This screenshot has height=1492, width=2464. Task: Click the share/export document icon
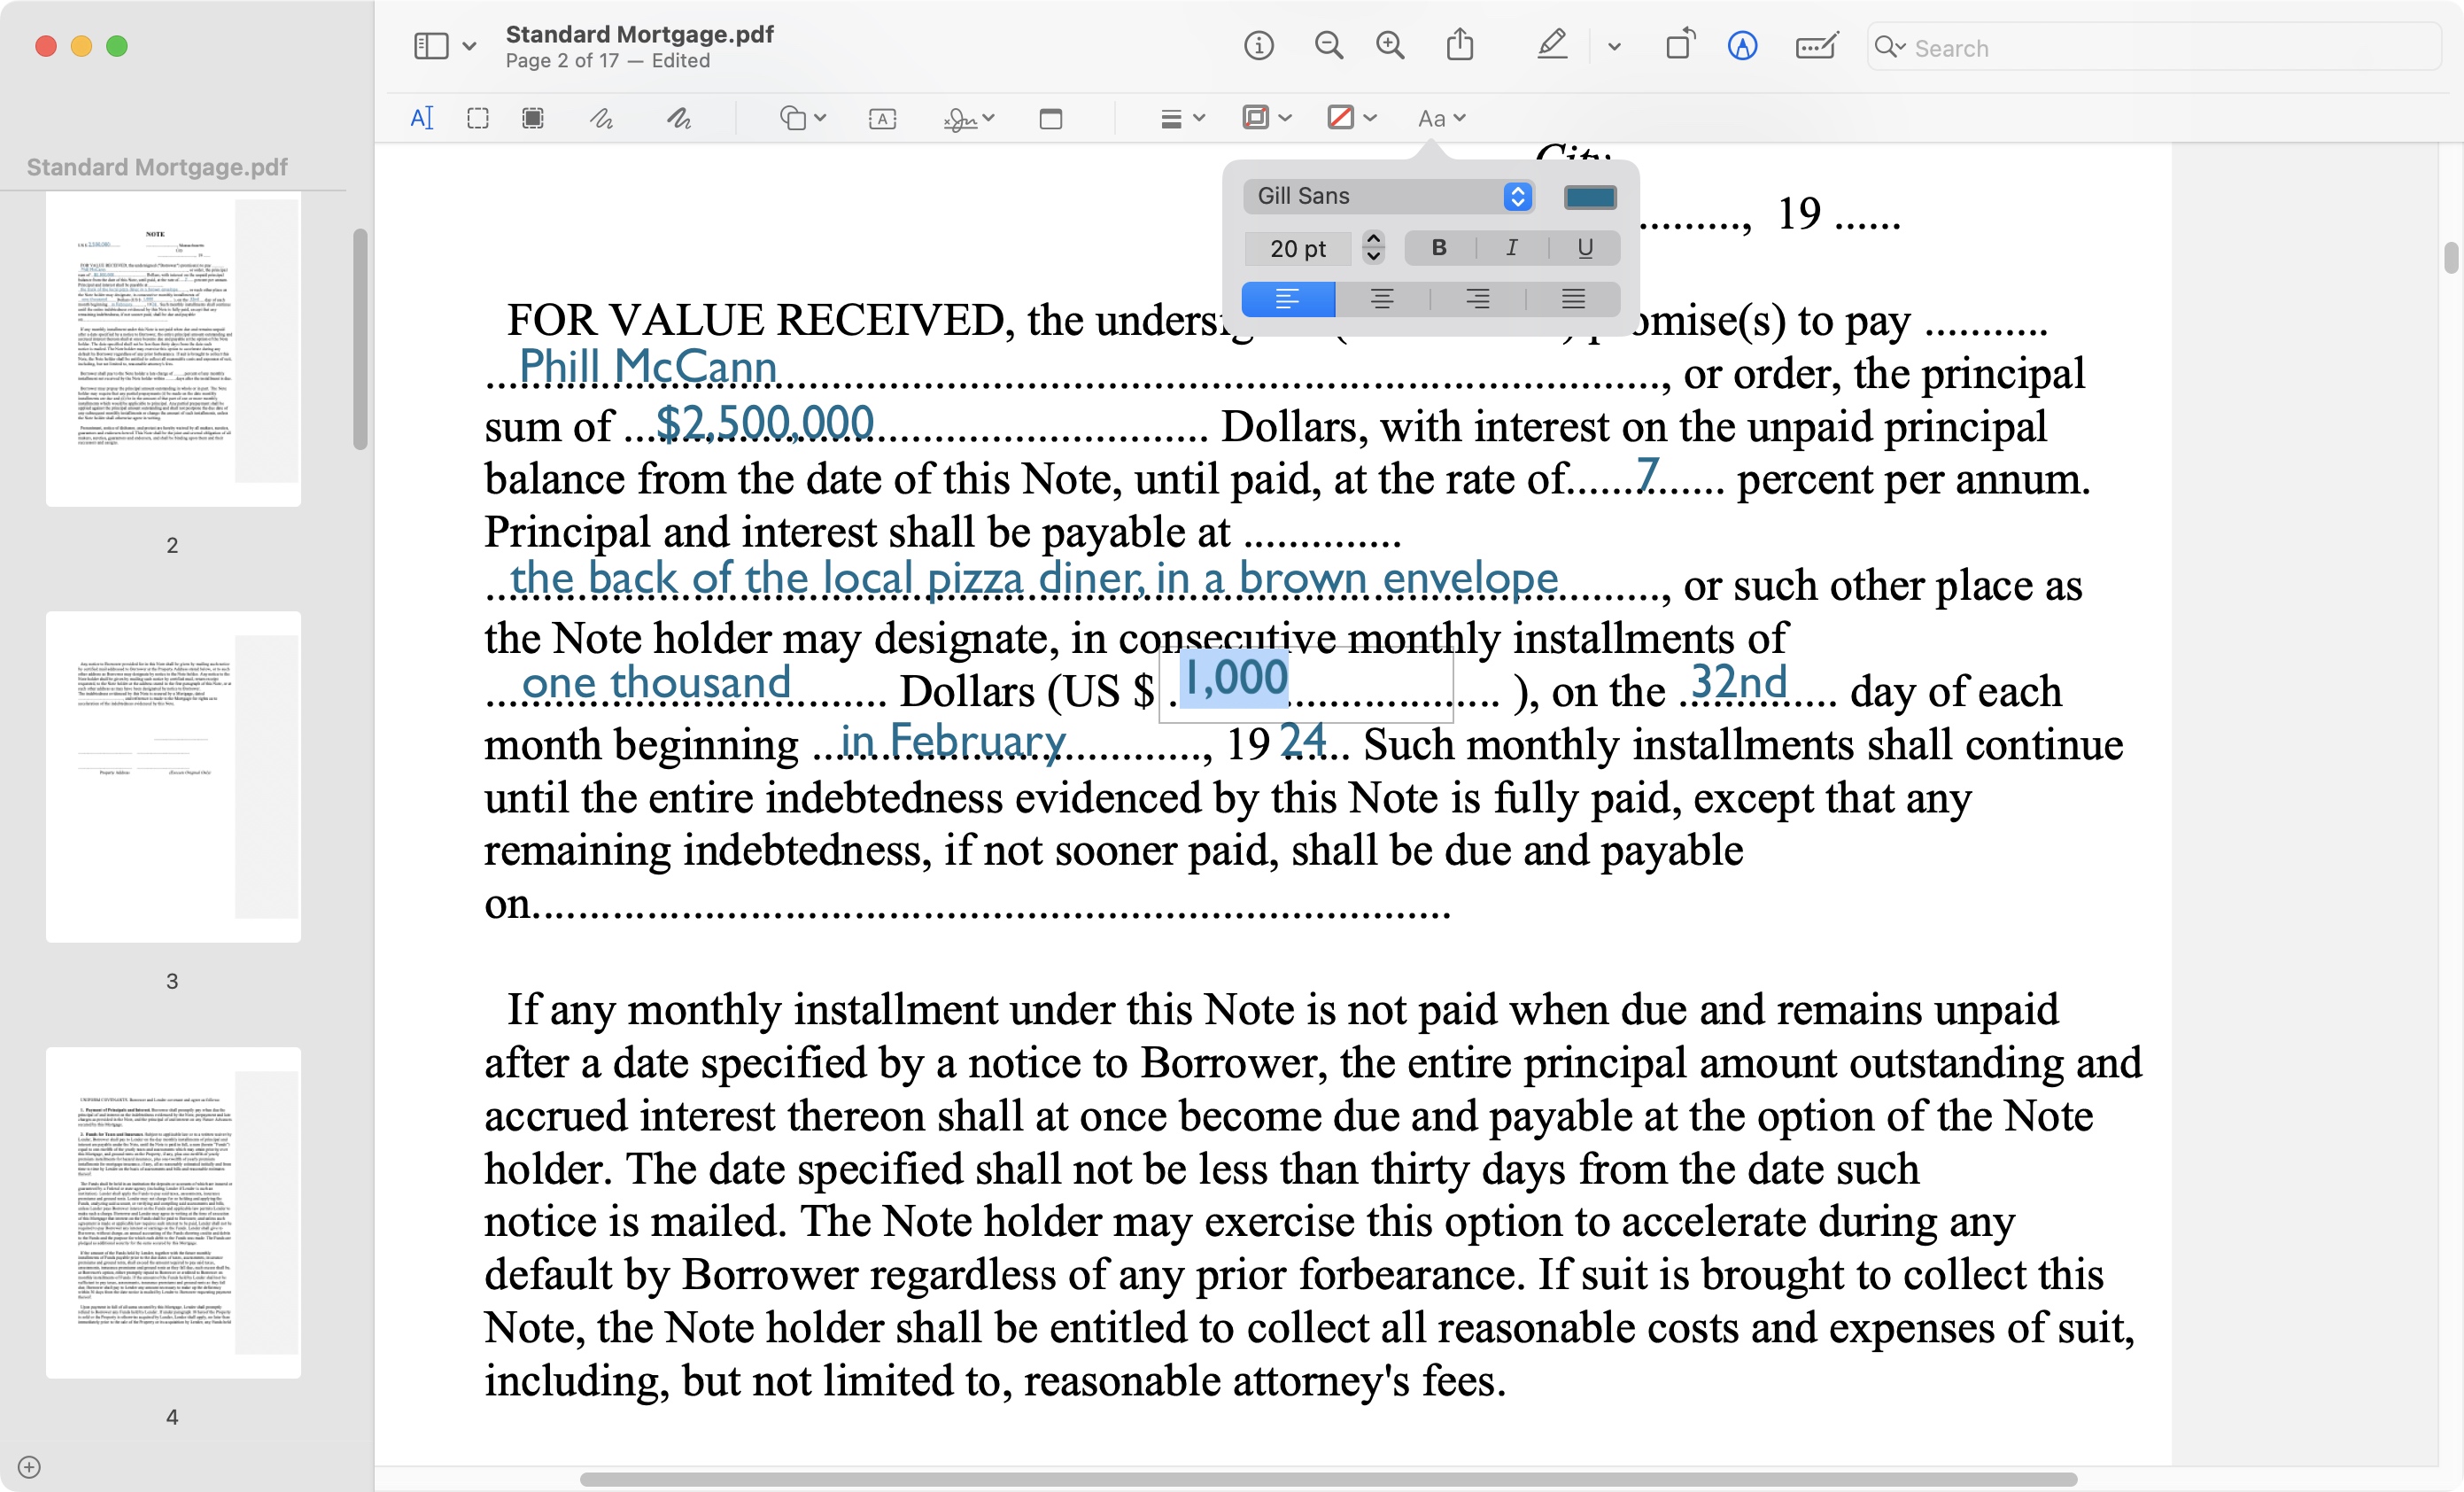pos(1462,48)
